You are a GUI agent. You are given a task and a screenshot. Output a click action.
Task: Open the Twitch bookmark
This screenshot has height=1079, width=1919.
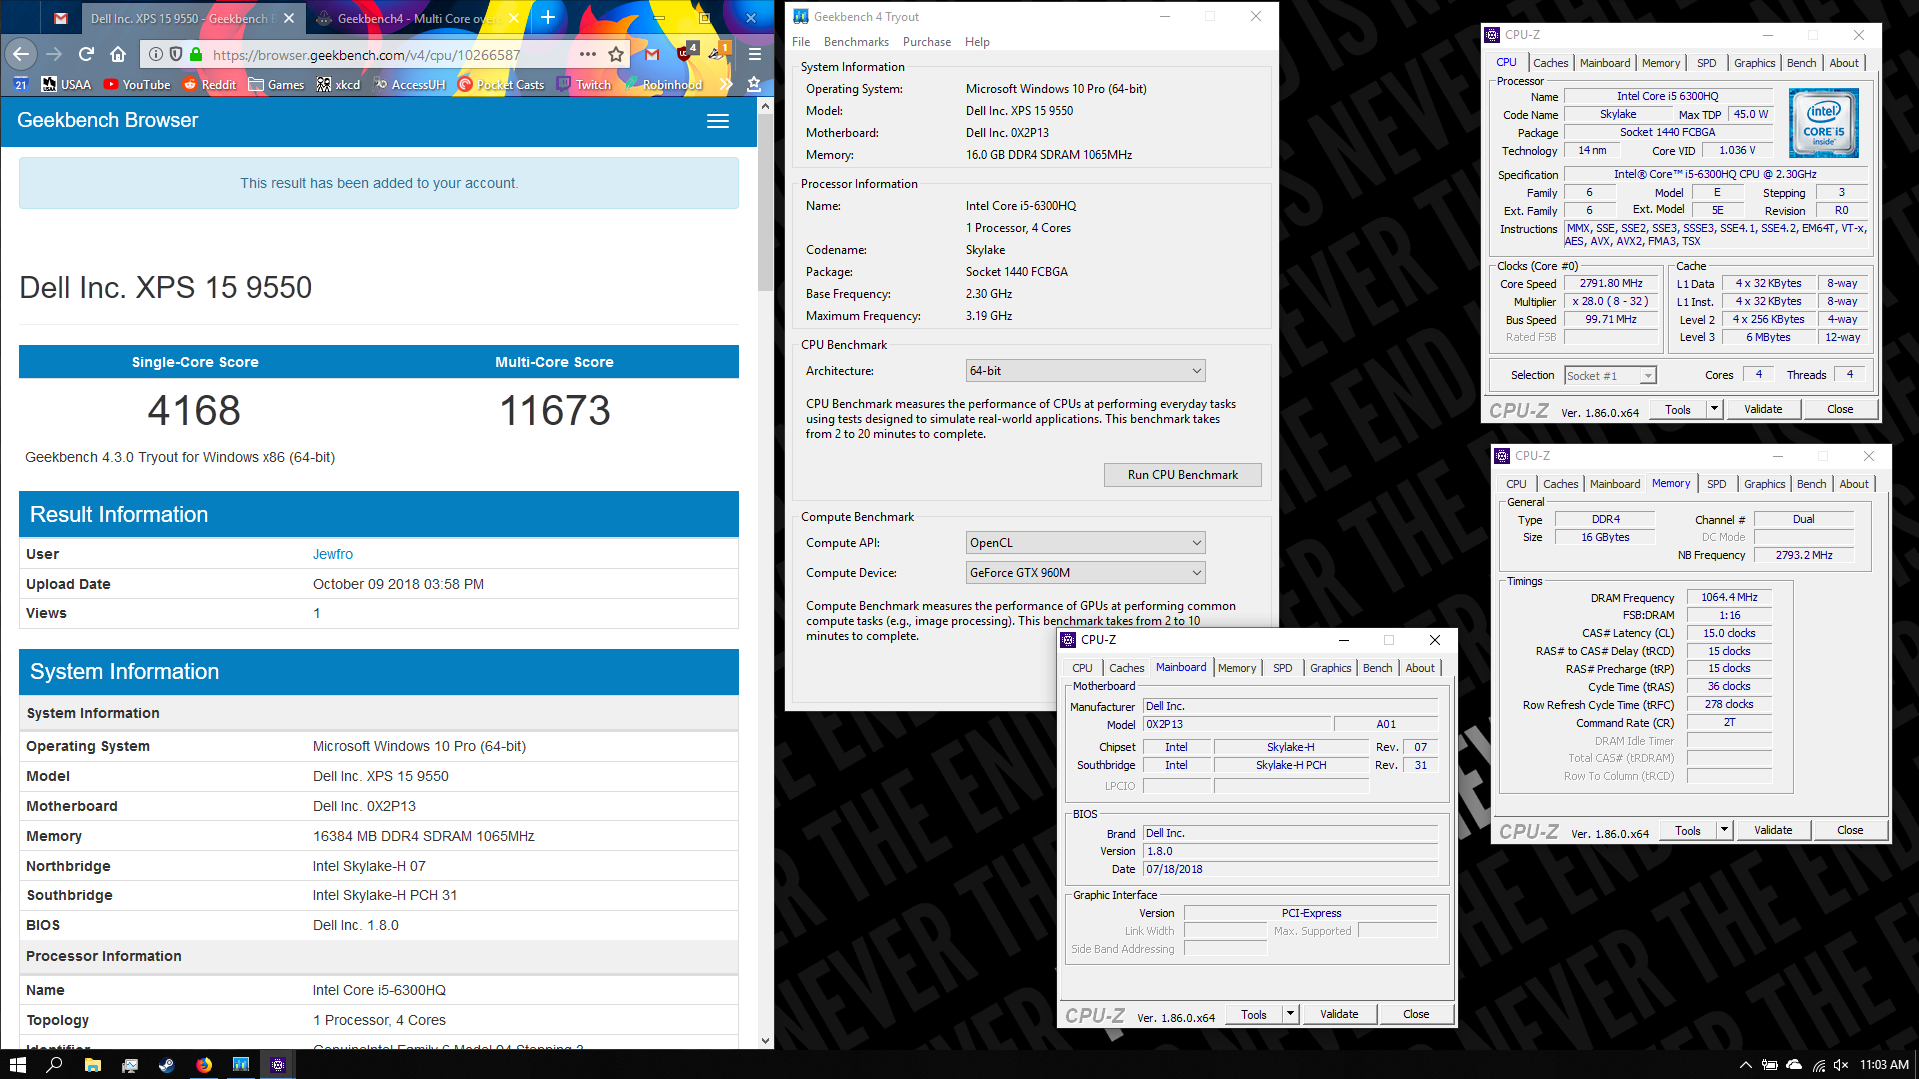(x=584, y=85)
